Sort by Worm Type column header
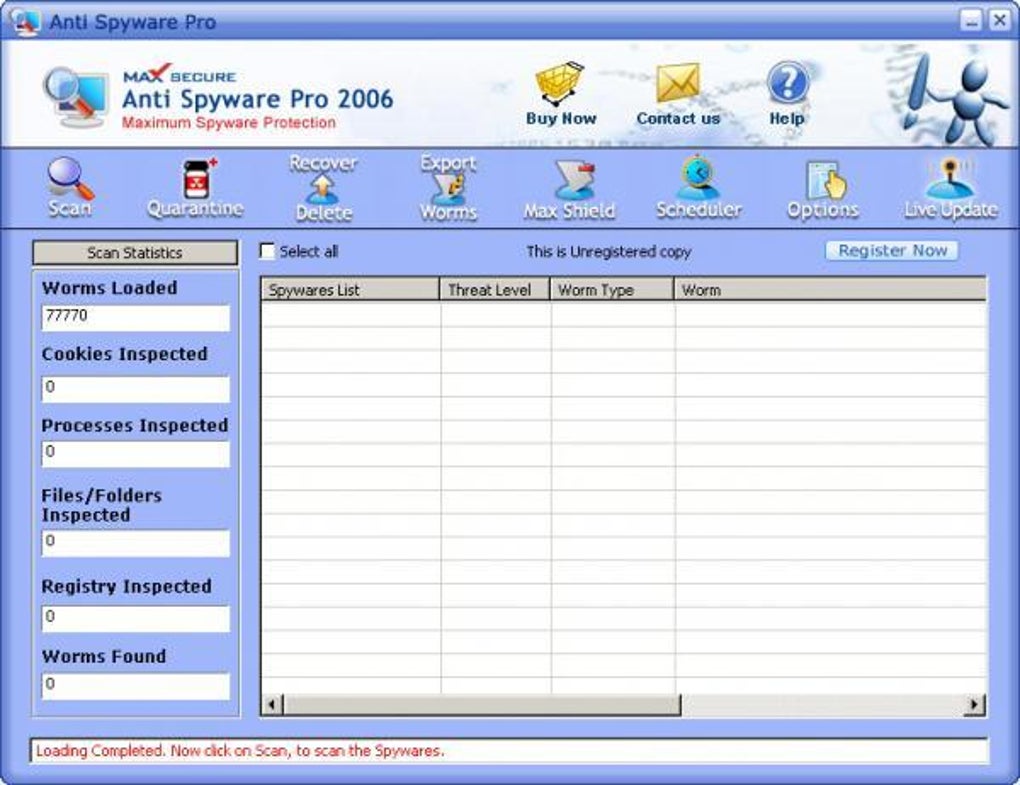This screenshot has width=1020, height=785. 612,289
